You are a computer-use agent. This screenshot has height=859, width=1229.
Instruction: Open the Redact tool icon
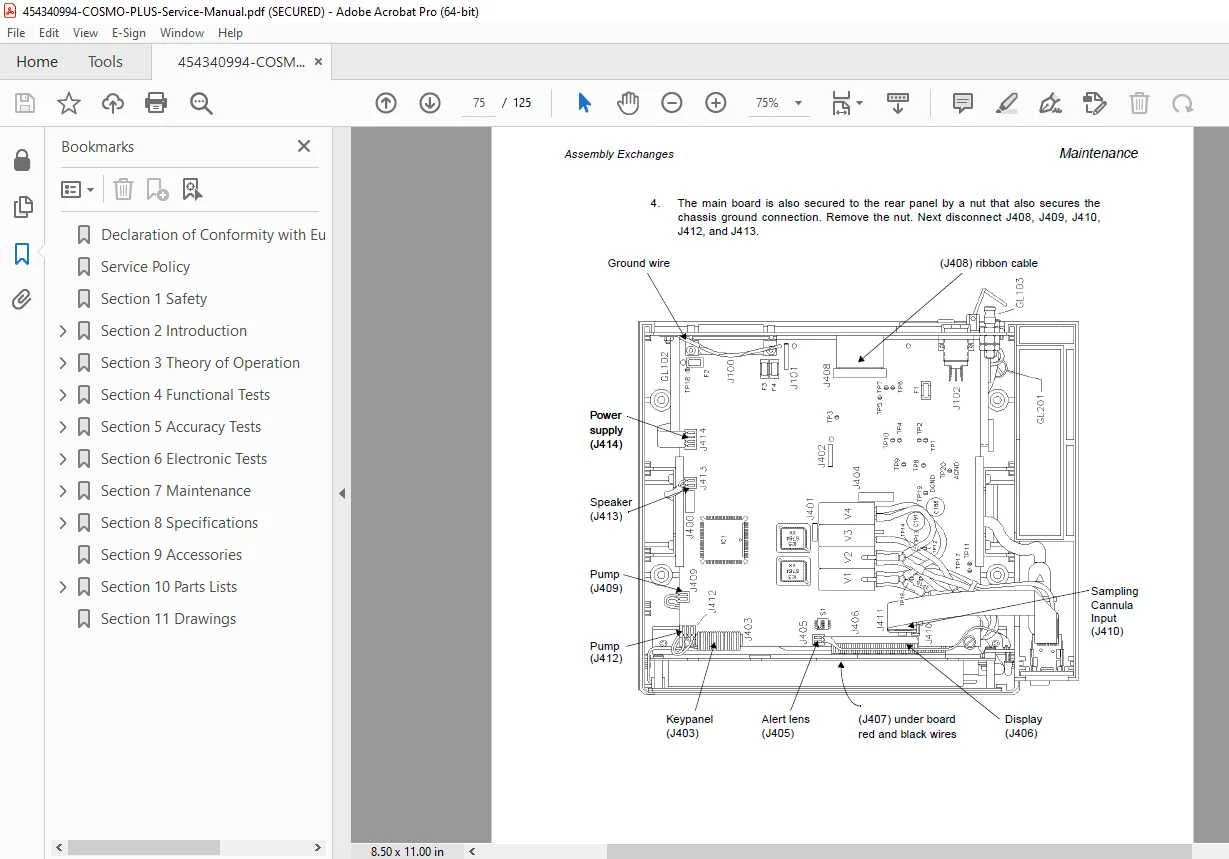(1094, 103)
